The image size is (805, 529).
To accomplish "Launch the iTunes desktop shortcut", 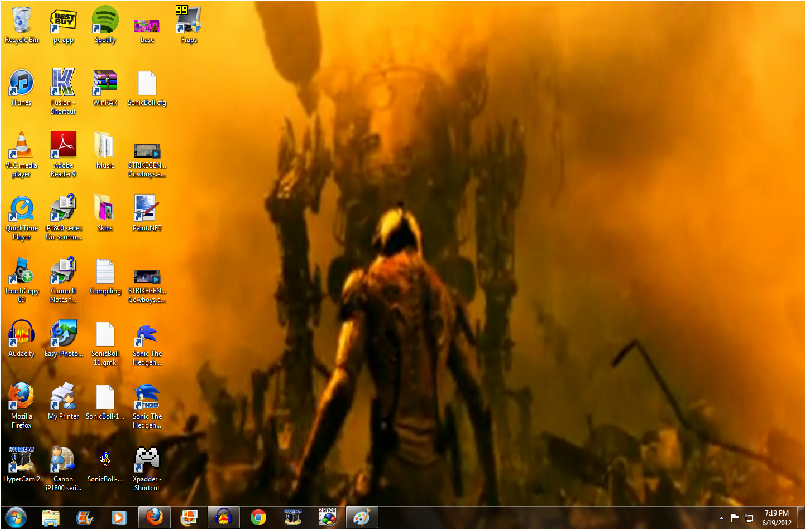I will [x=21, y=88].
